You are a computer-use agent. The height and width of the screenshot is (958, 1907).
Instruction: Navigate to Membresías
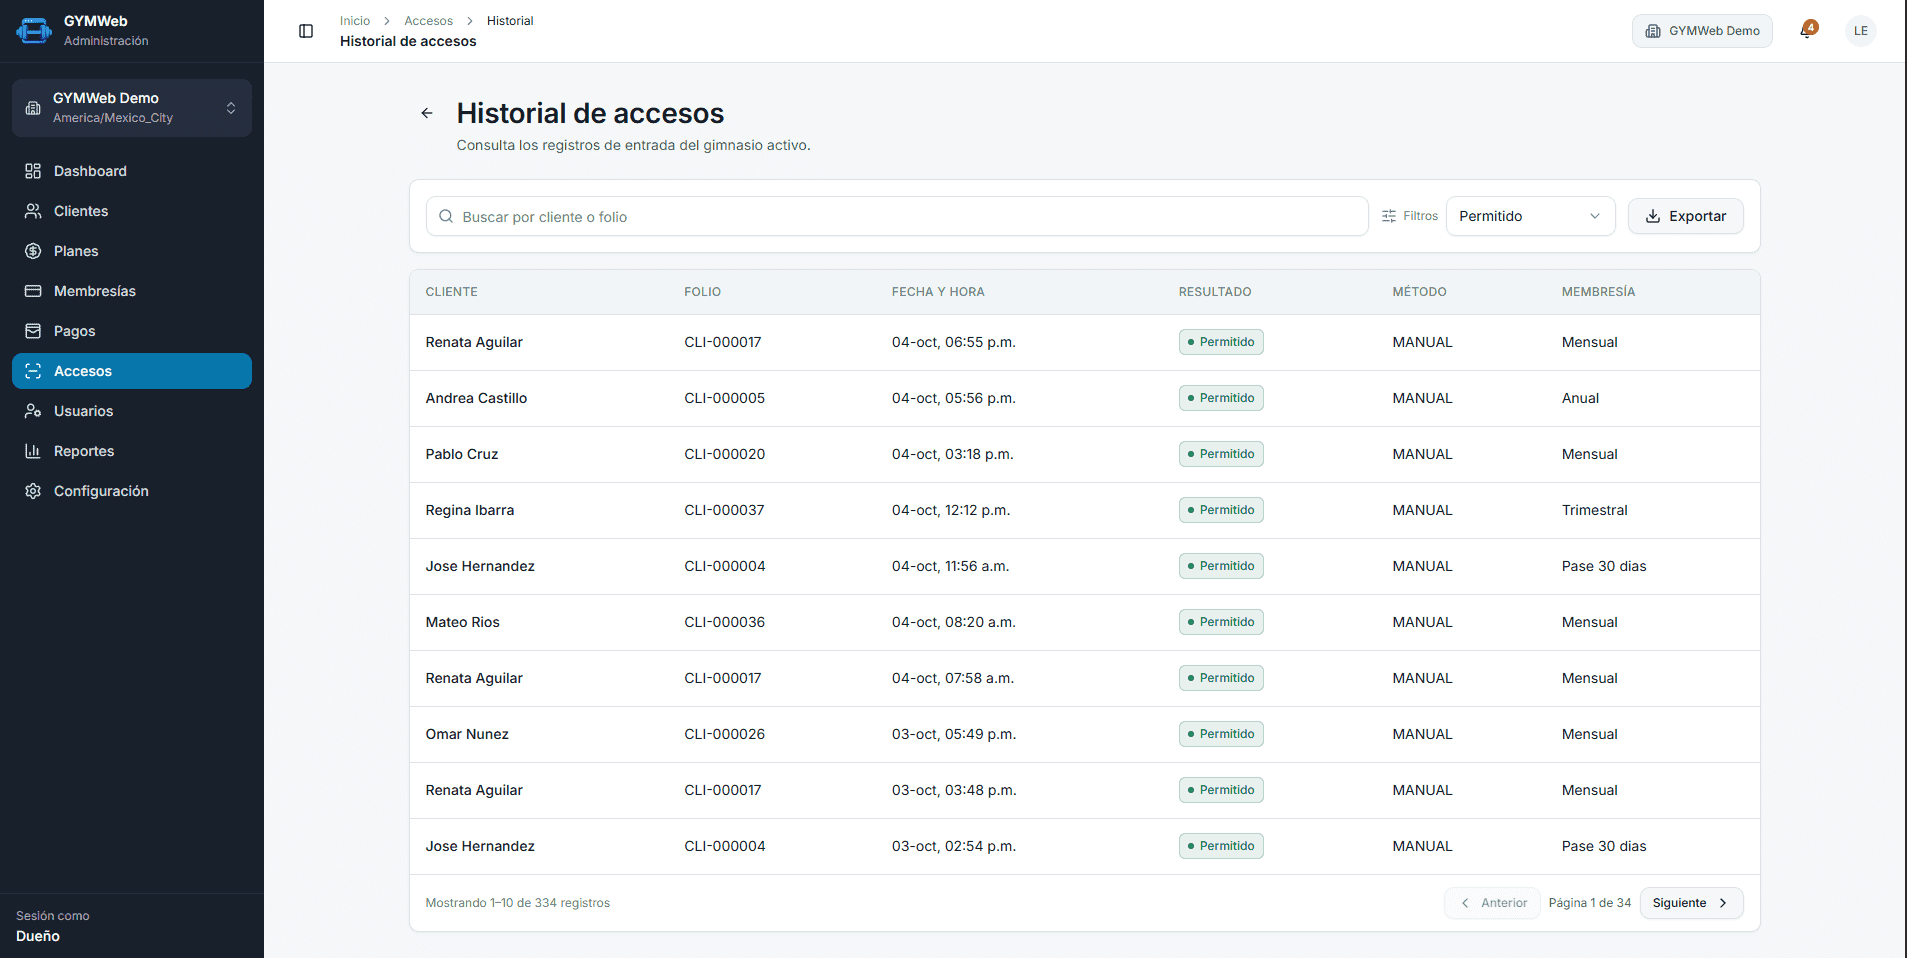132,291
